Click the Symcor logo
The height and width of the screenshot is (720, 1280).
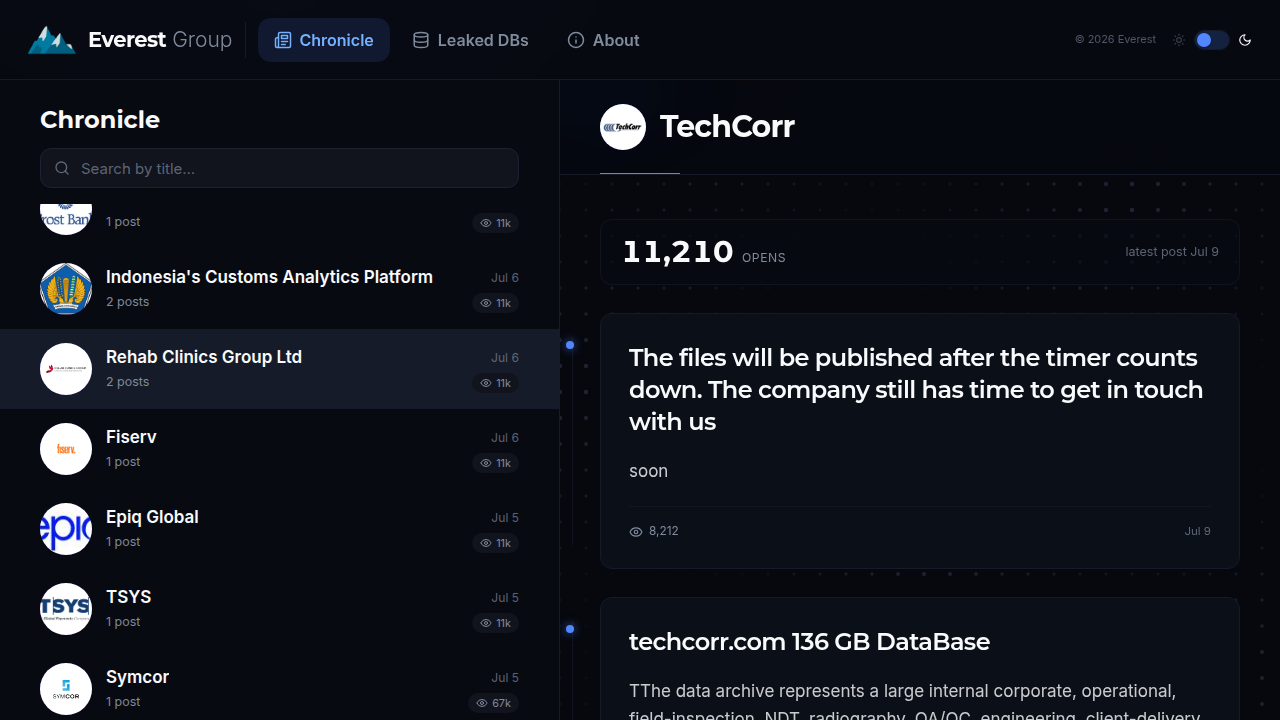(x=66, y=689)
